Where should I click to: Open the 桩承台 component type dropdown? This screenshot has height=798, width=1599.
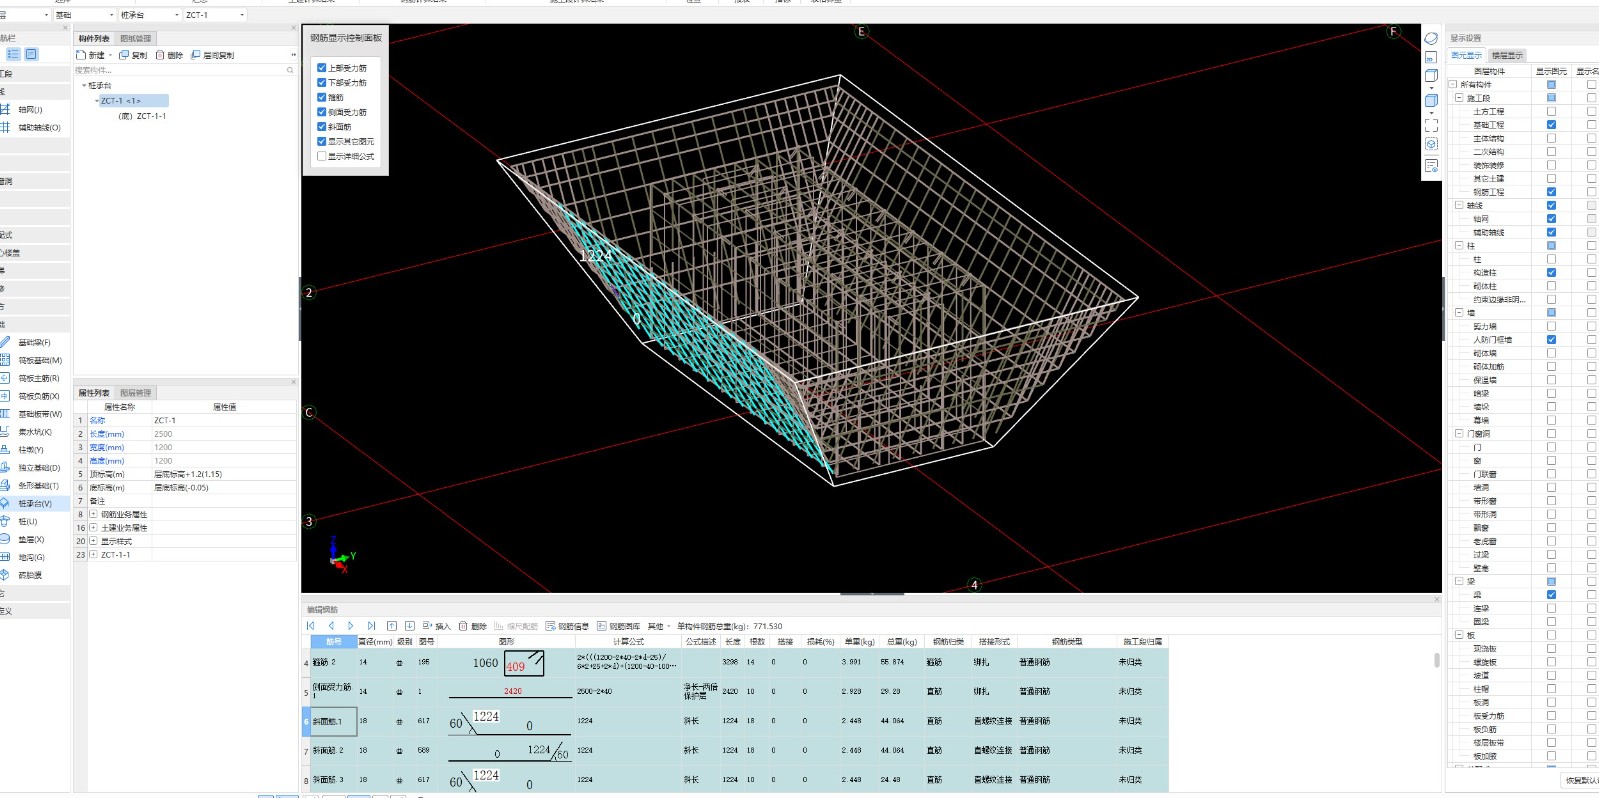149,15
